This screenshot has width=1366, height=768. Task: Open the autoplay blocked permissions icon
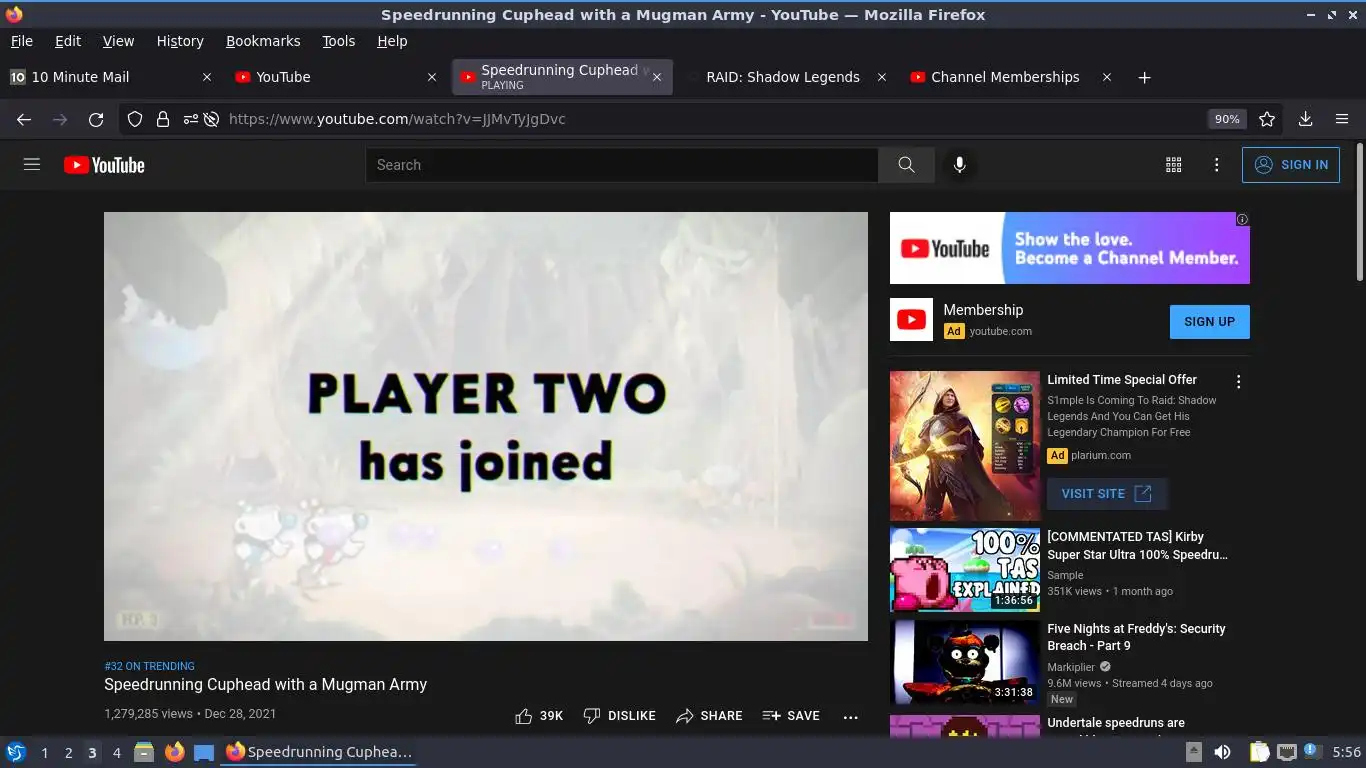click(x=211, y=119)
